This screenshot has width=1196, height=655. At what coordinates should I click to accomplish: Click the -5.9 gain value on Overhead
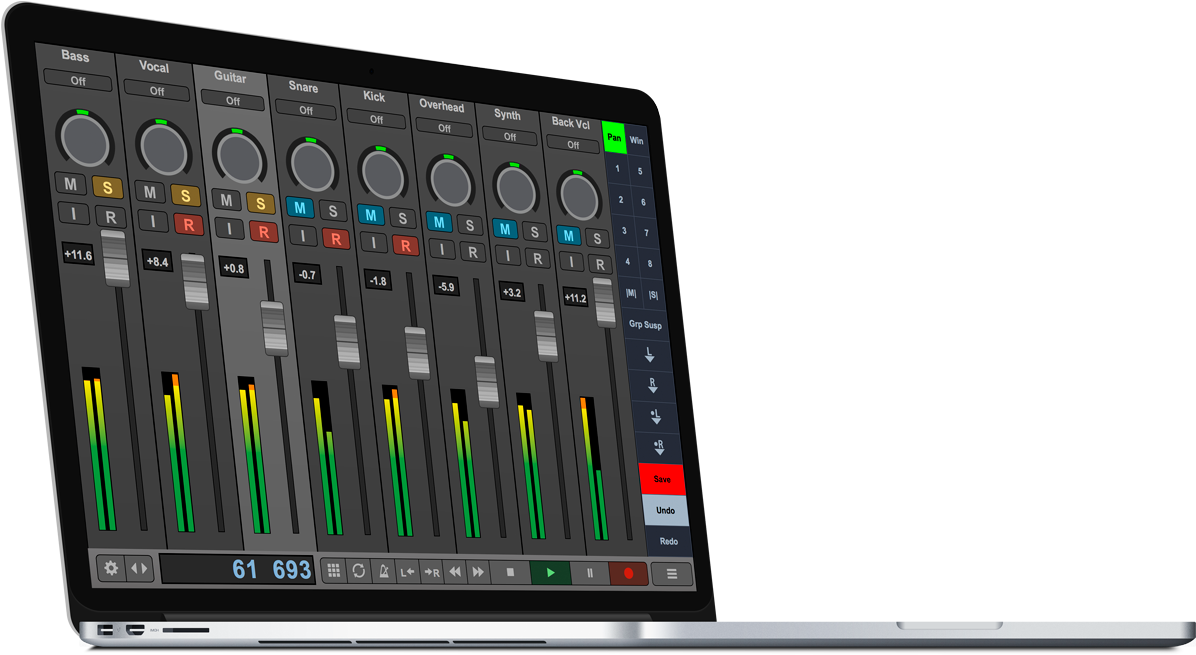click(x=446, y=287)
